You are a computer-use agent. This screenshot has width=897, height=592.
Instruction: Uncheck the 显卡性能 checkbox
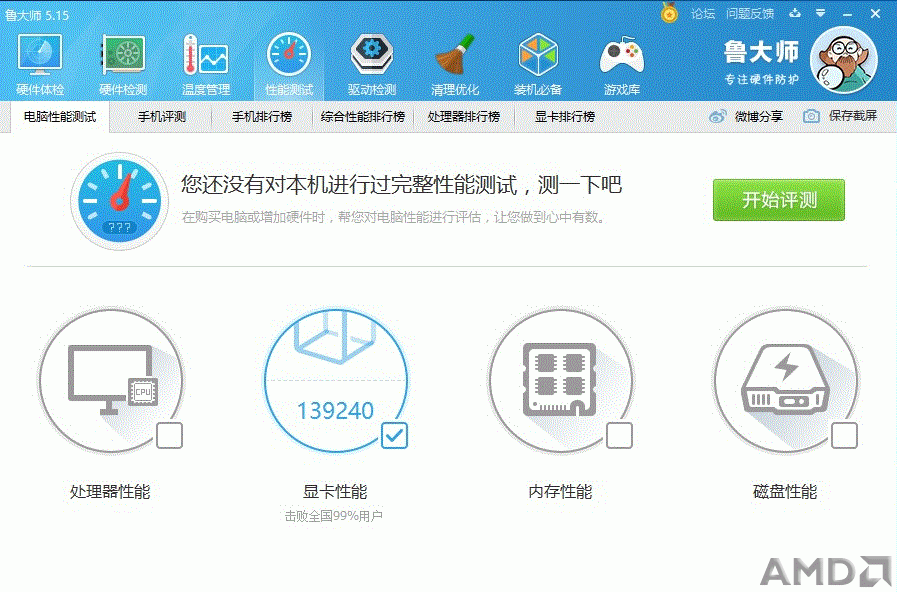click(x=394, y=435)
